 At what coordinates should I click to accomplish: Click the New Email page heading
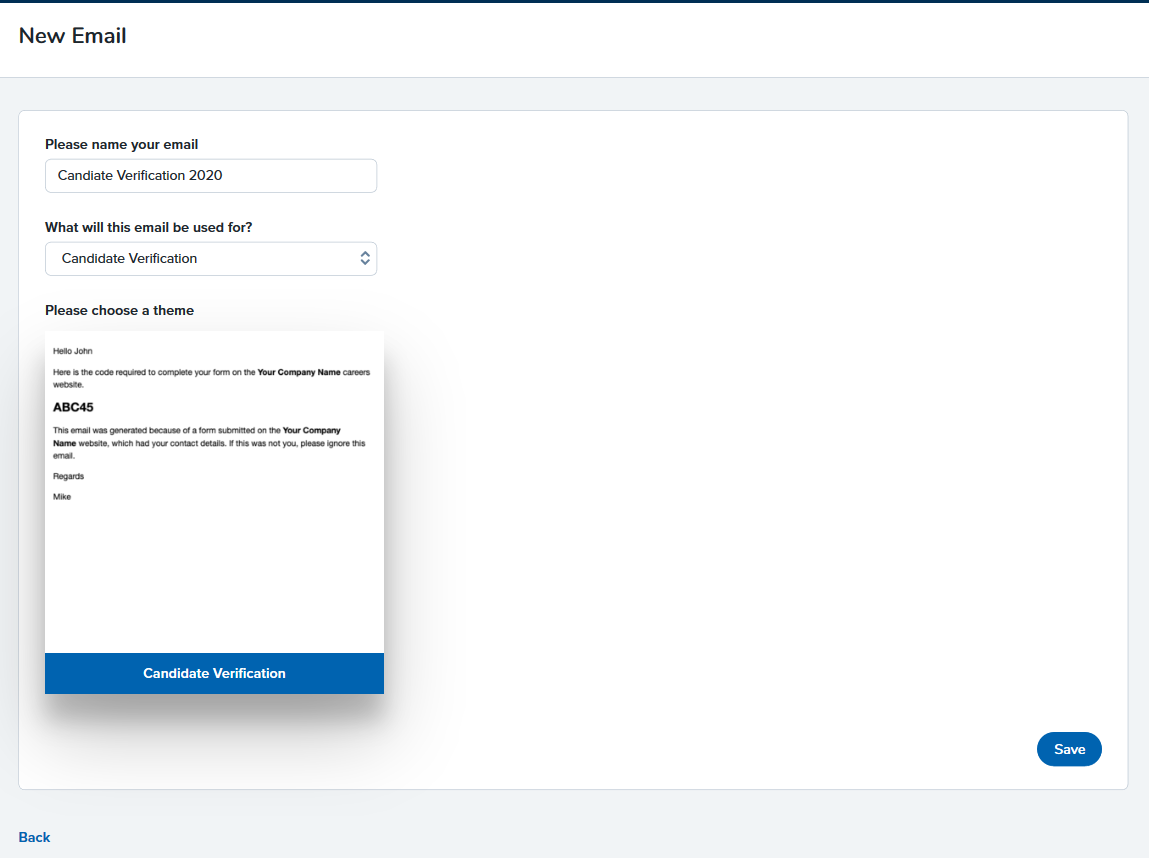73,36
